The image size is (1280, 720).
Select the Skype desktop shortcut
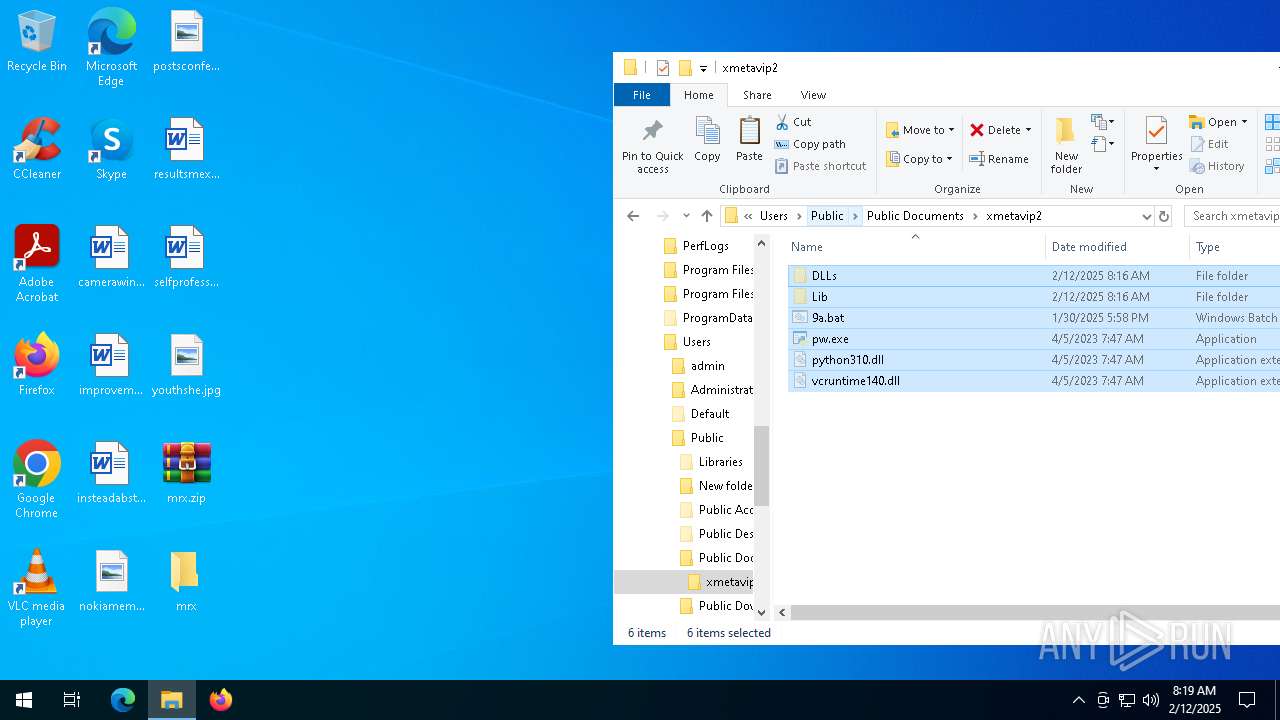point(111,150)
